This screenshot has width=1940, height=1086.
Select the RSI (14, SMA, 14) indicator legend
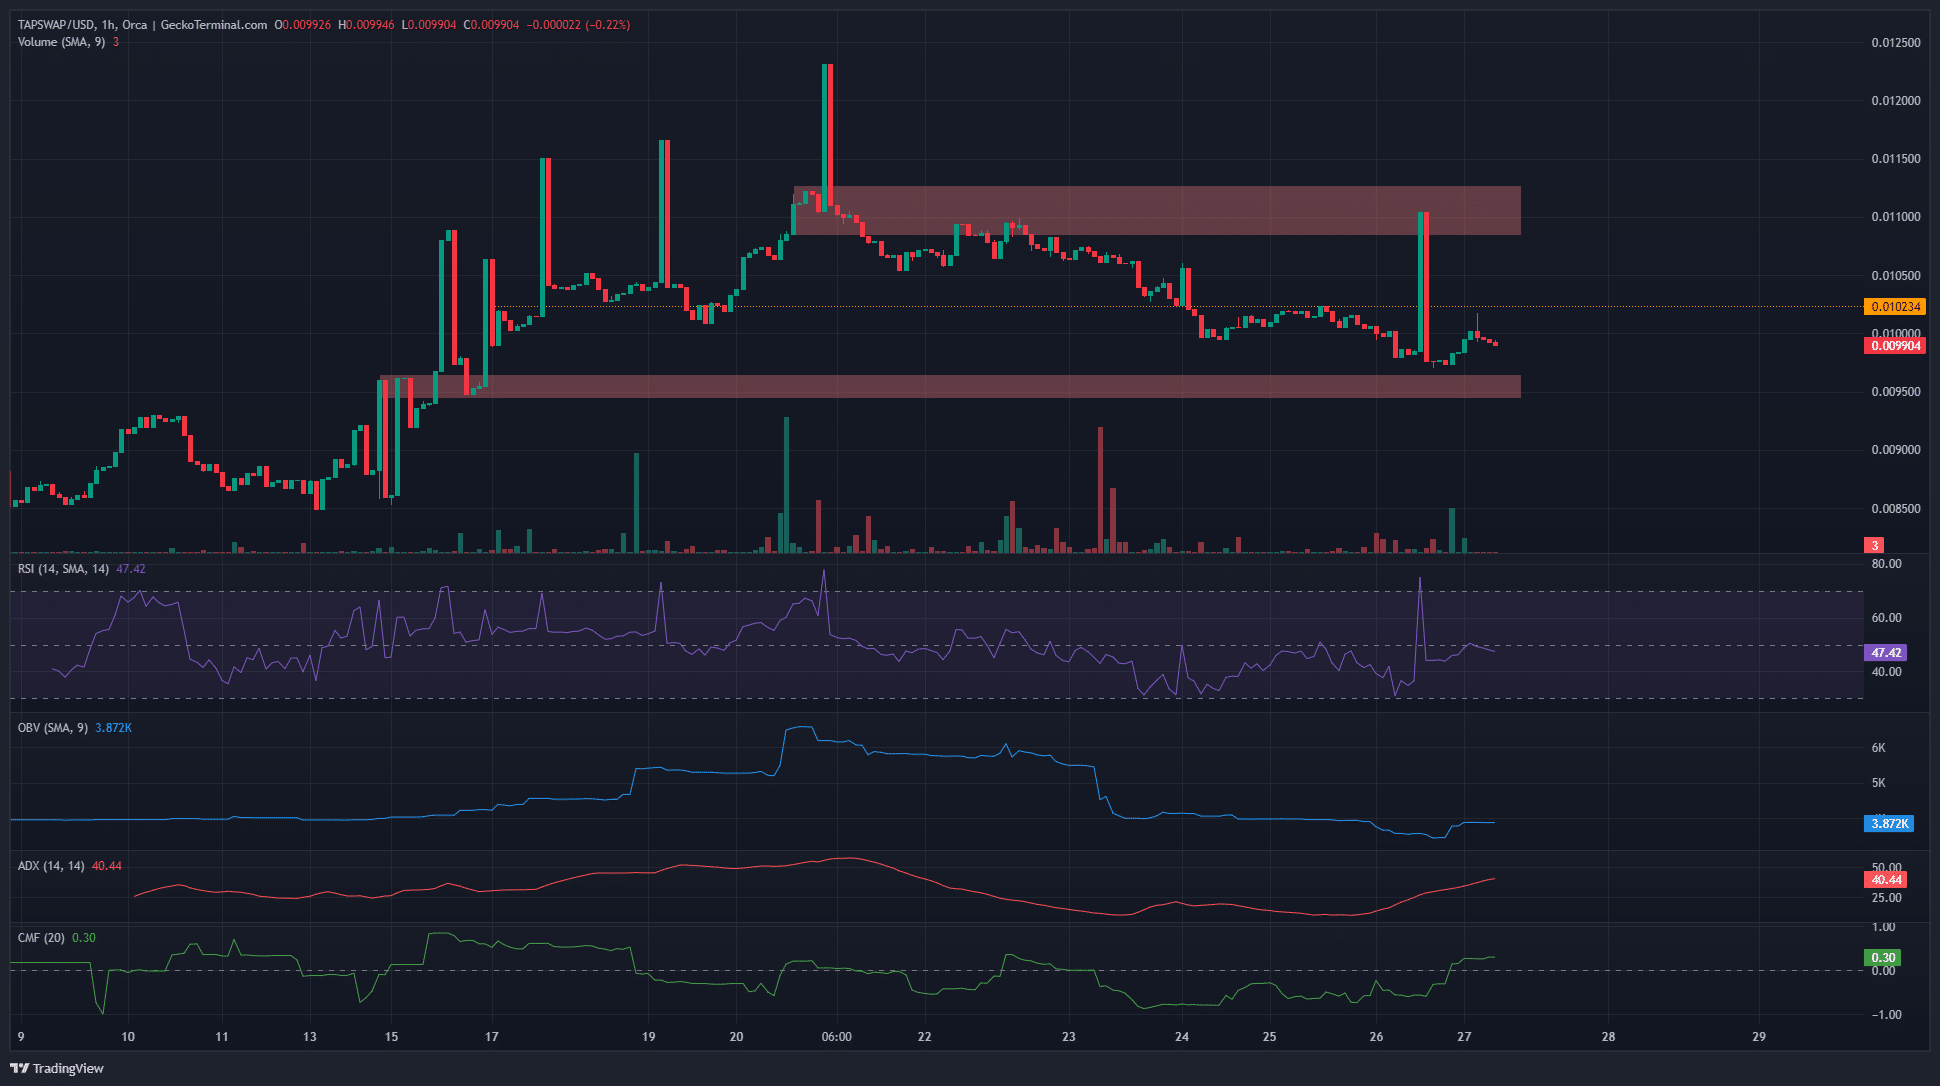63,569
